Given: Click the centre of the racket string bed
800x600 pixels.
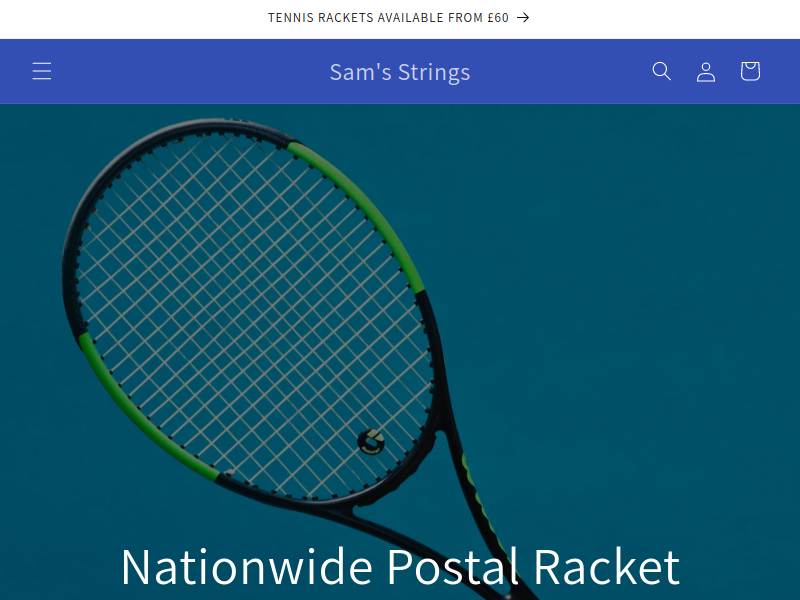Looking at the screenshot, I should click(255, 314).
